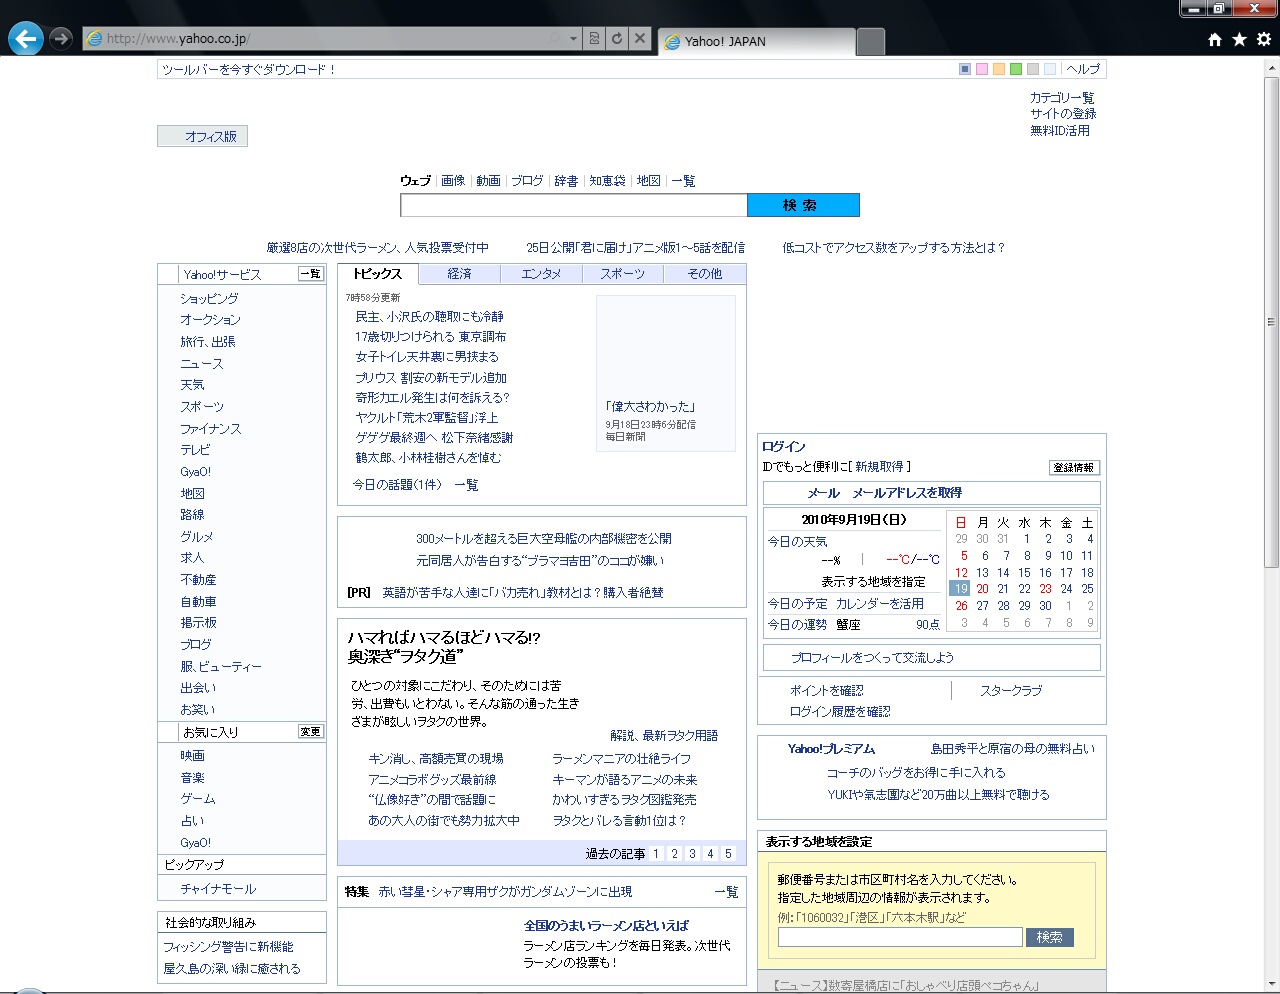
Task: Click the main web search input field
Action: [x=574, y=205]
